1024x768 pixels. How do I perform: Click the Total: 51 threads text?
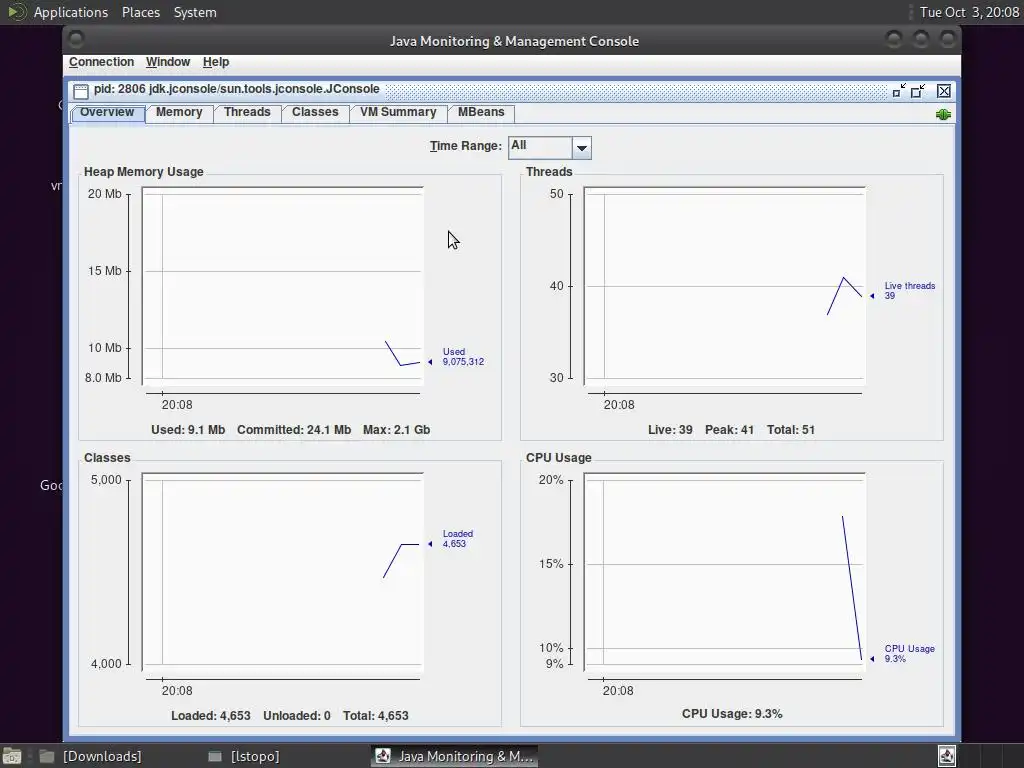(791, 430)
